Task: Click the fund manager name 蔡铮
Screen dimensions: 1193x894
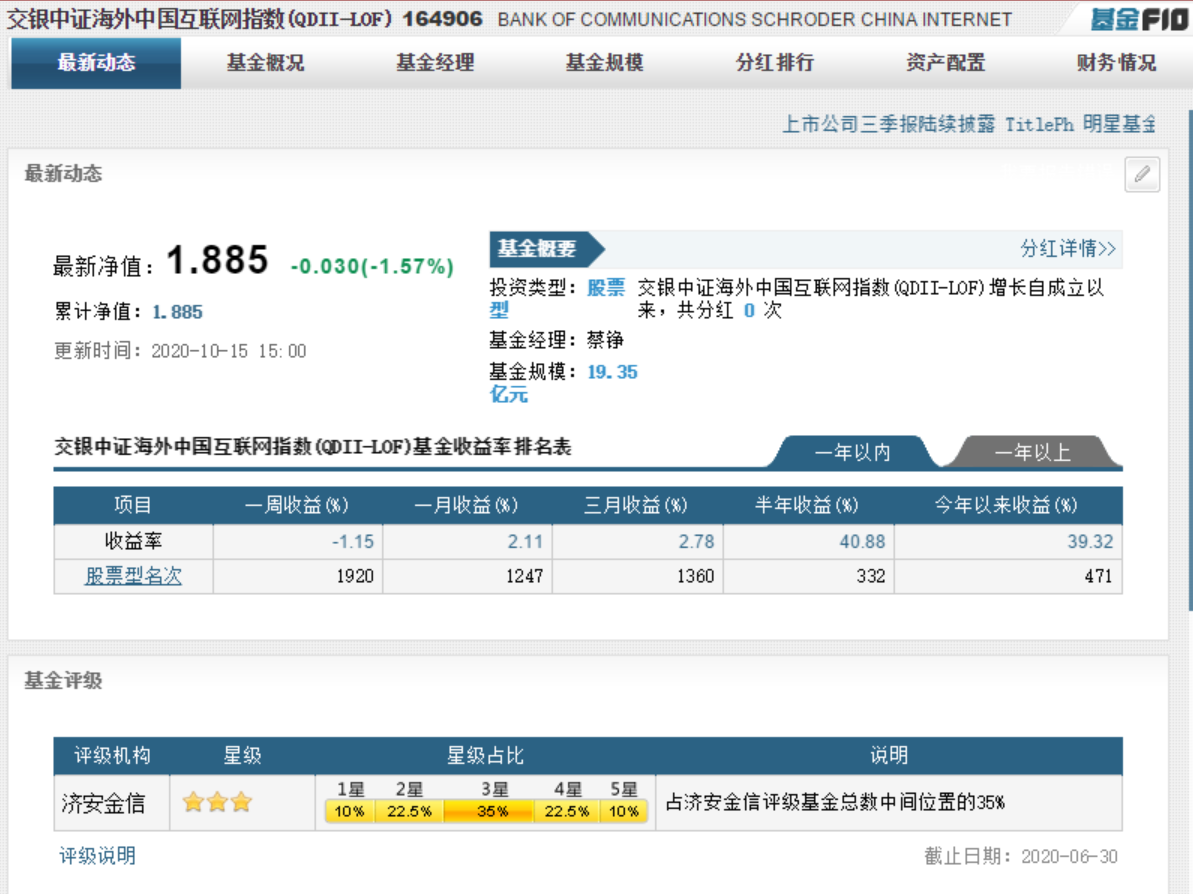Action: (x=606, y=340)
